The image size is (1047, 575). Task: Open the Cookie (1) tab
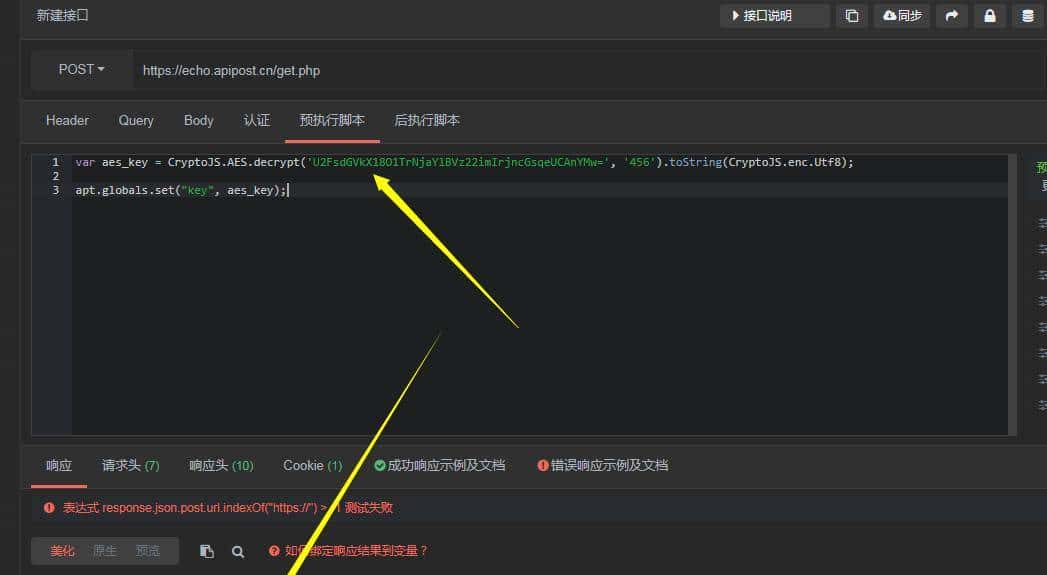312,465
